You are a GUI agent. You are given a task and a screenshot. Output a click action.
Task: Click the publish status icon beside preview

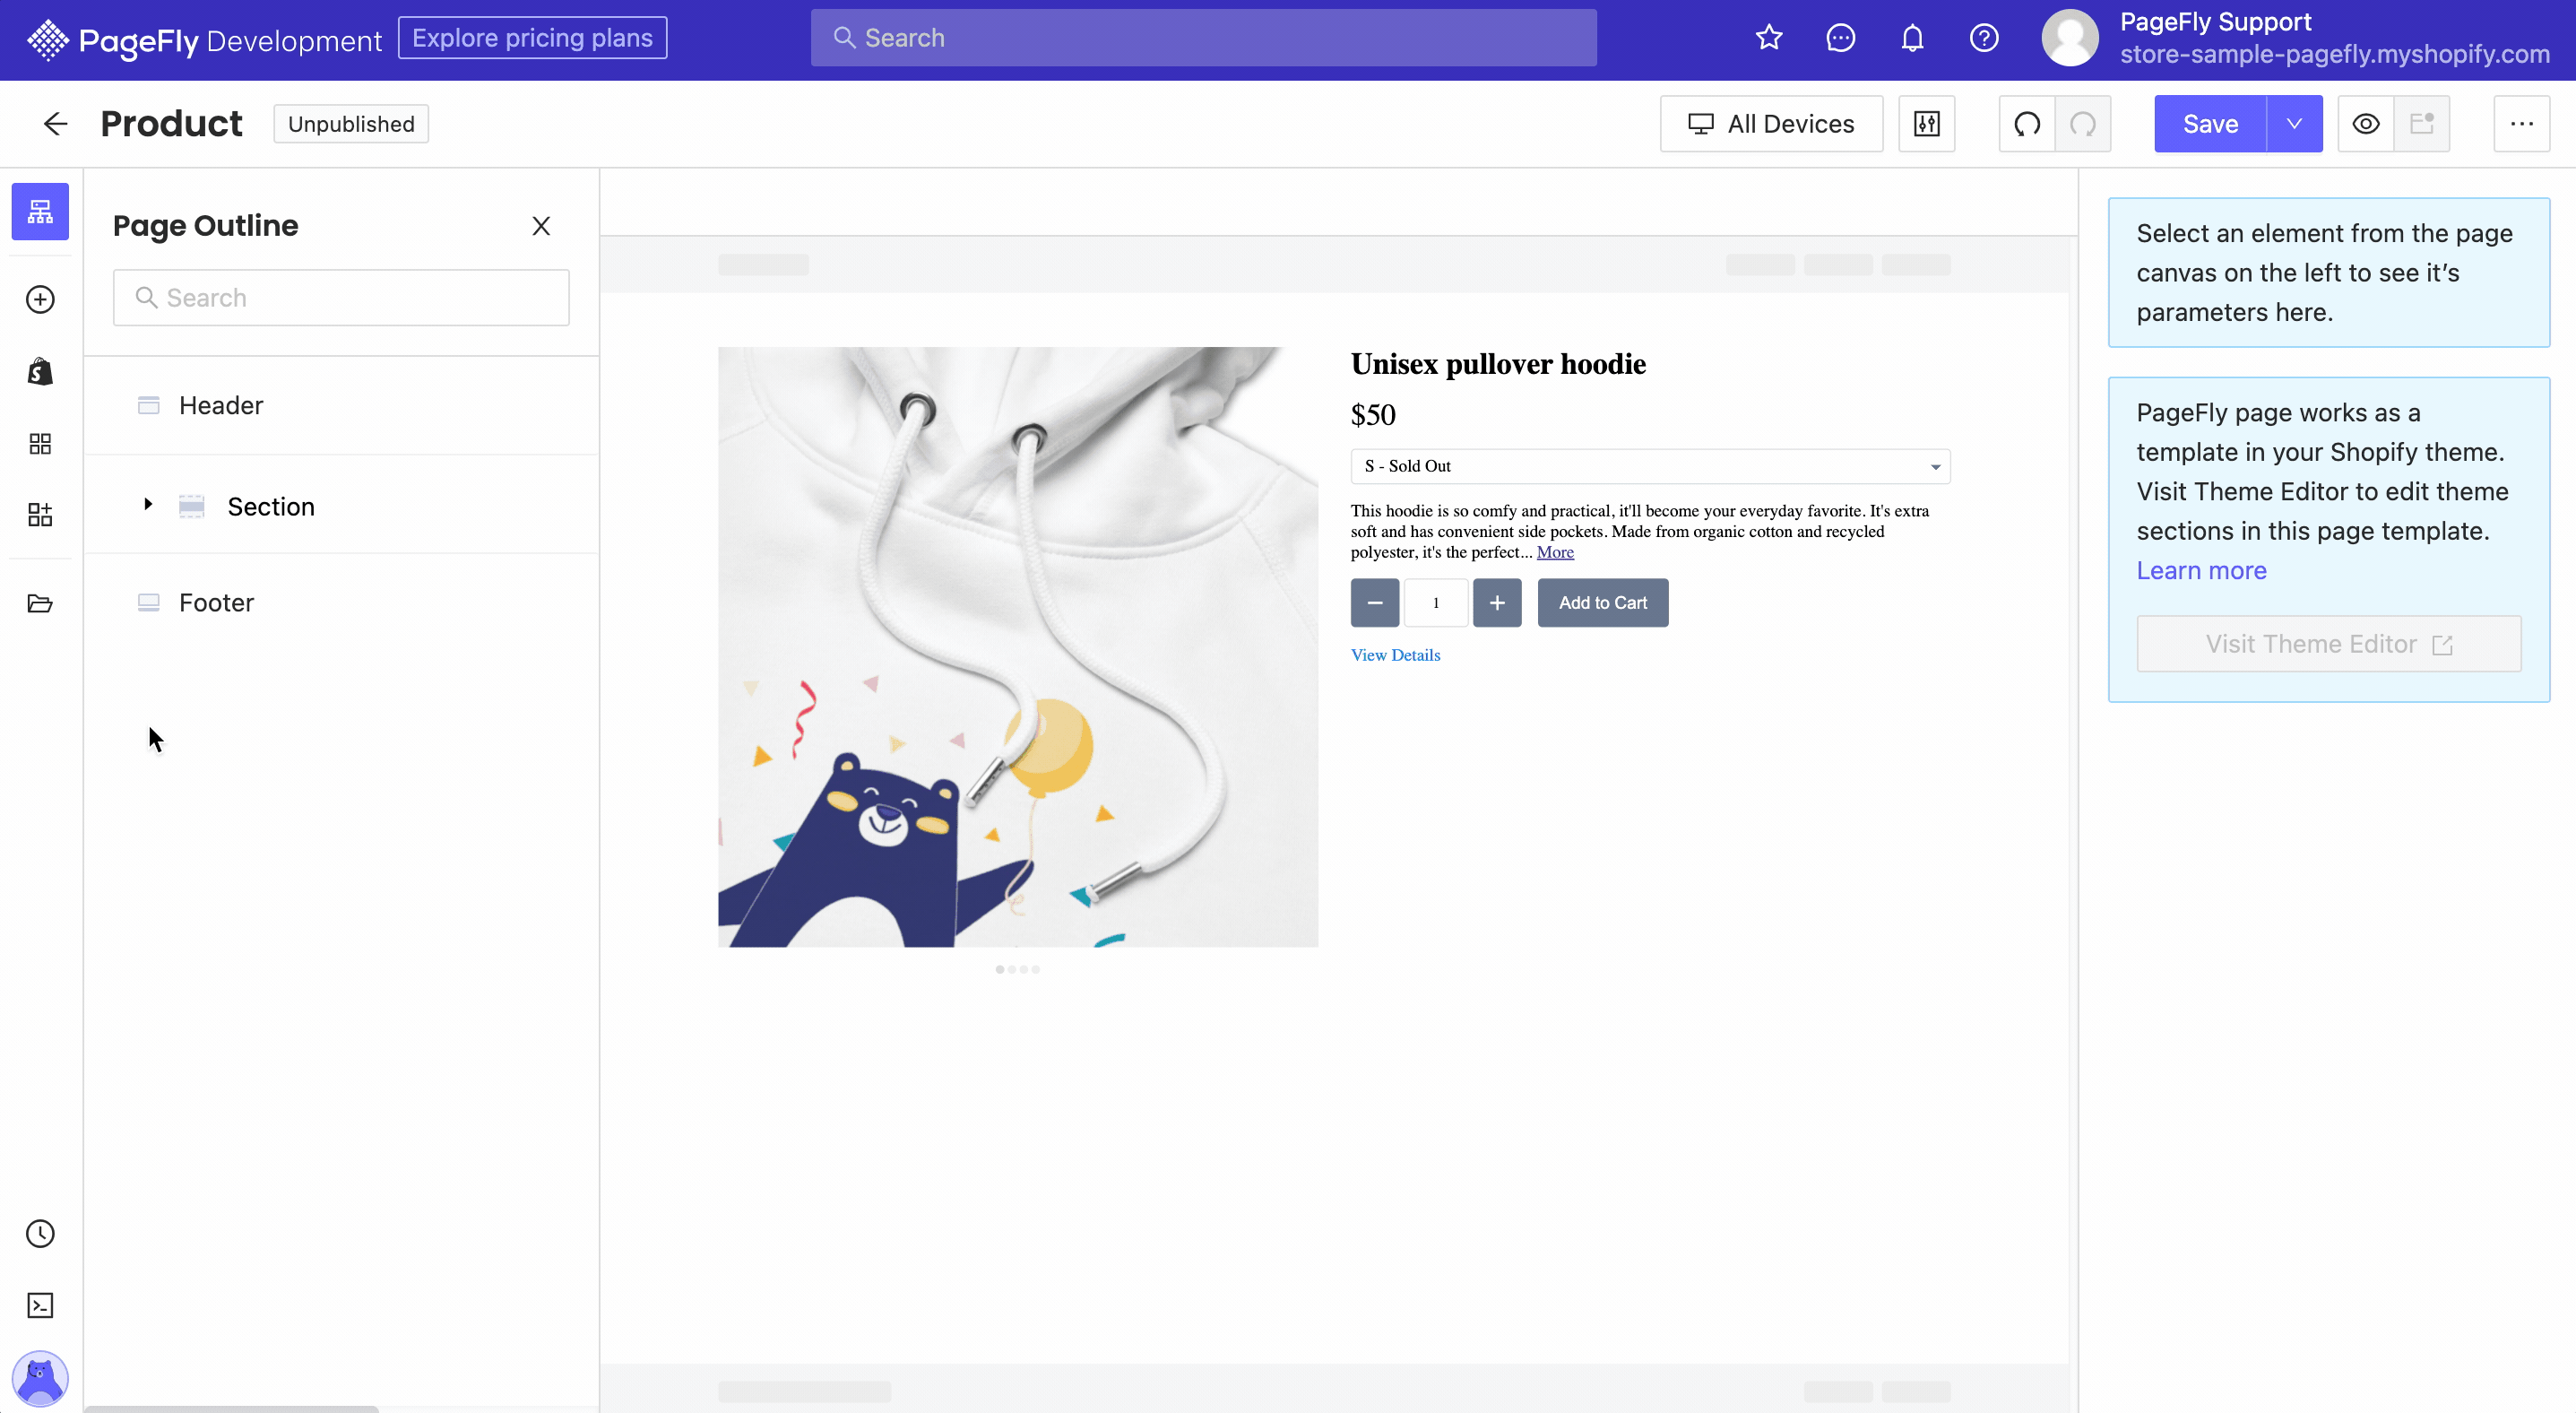point(2422,124)
